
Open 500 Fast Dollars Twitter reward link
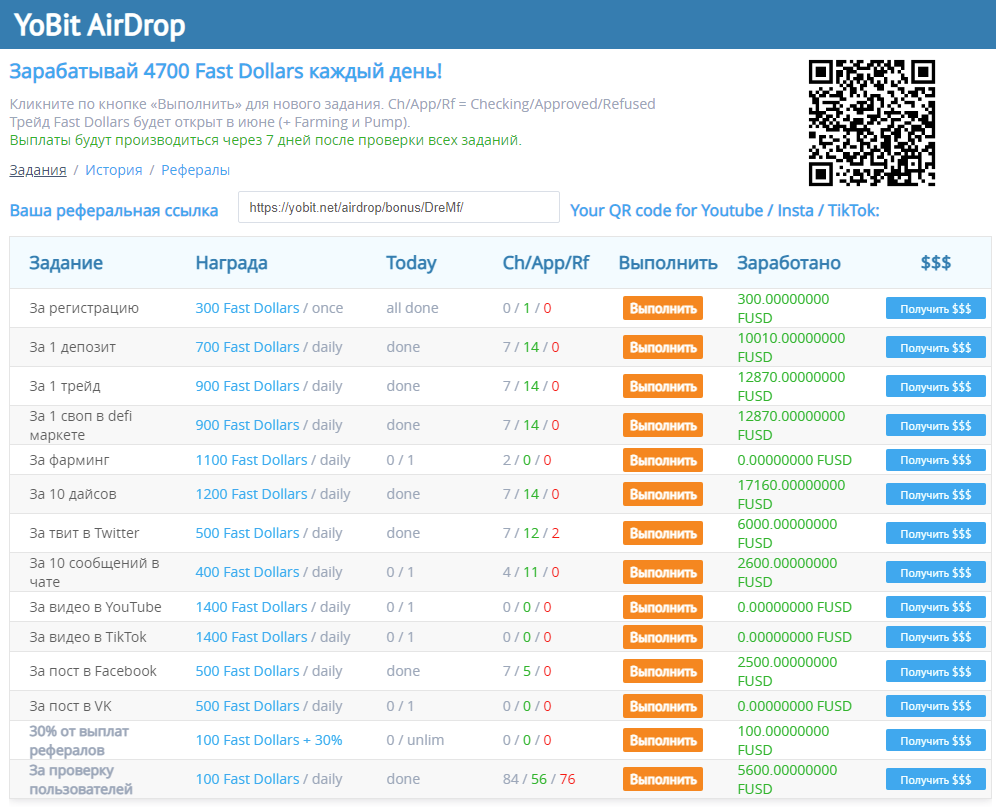[247, 533]
